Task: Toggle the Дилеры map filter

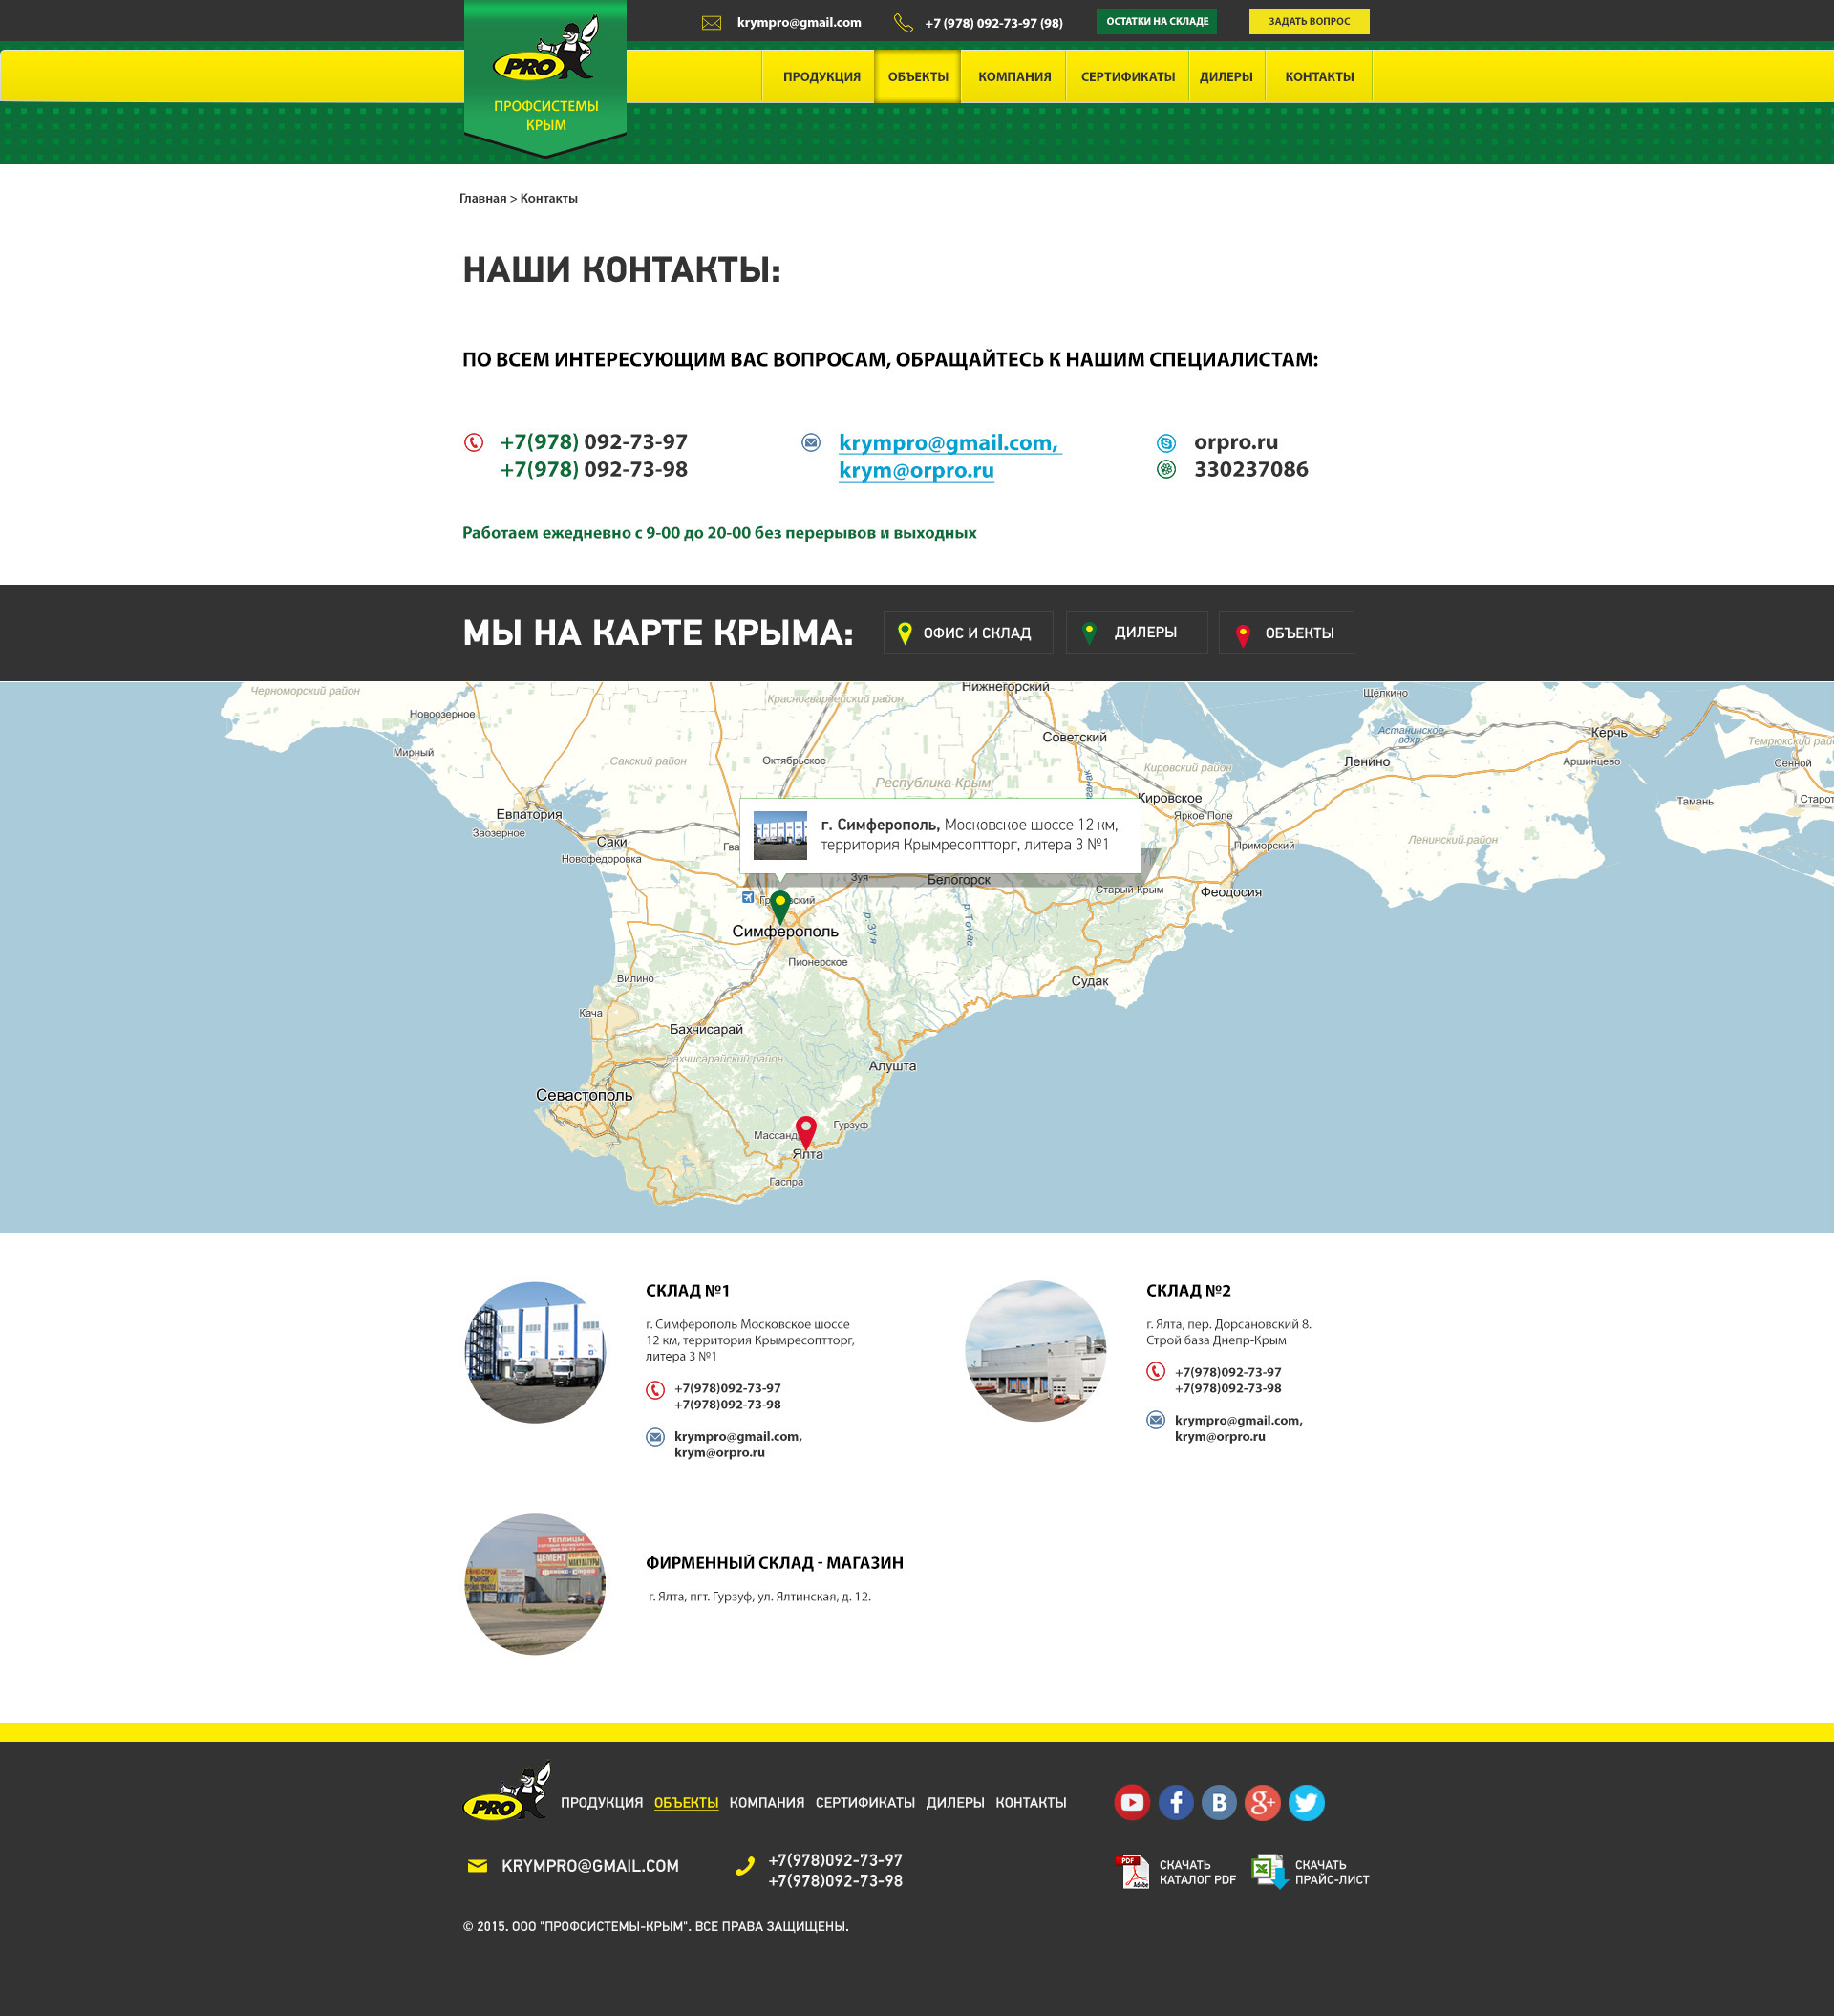Action: point(1136,633)
